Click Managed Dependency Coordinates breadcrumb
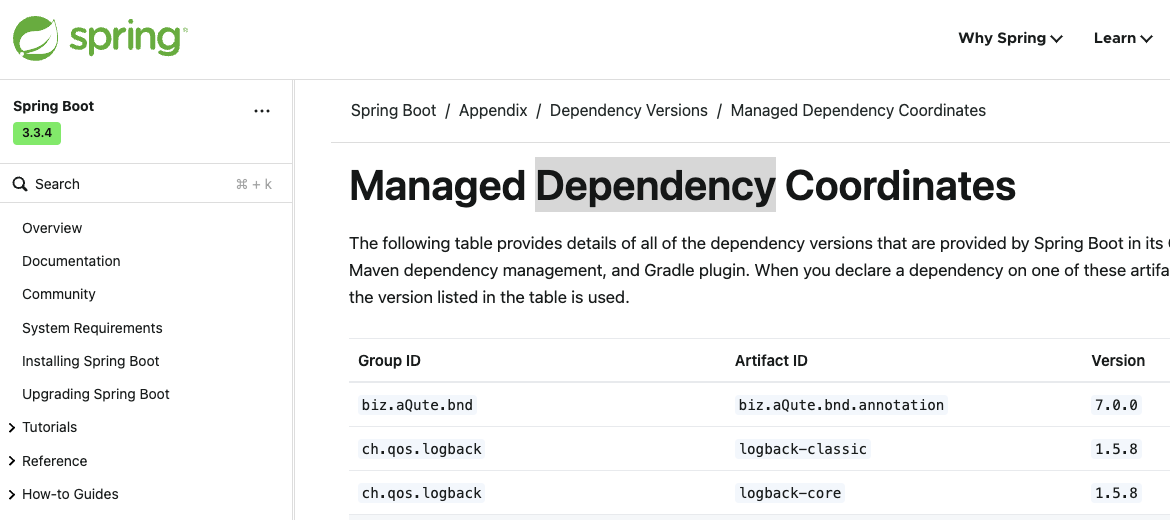 tap(858, 110)
